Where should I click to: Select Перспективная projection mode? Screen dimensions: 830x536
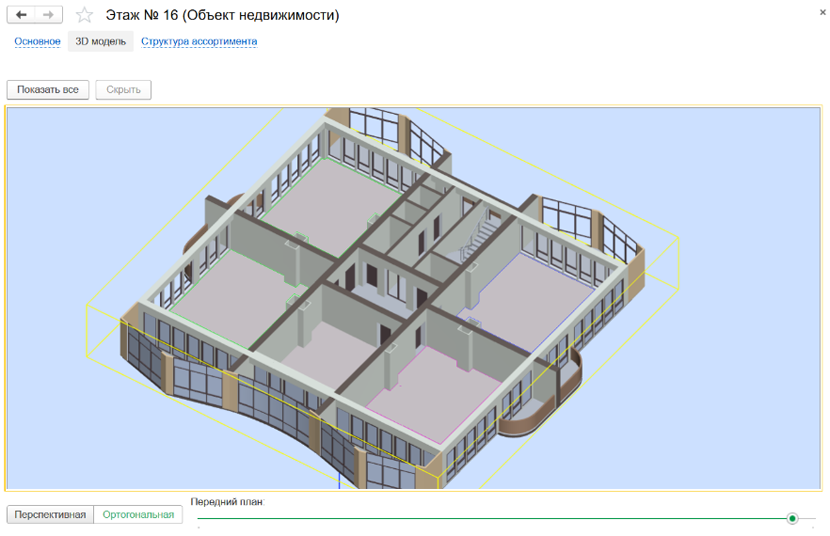[50, 514]
